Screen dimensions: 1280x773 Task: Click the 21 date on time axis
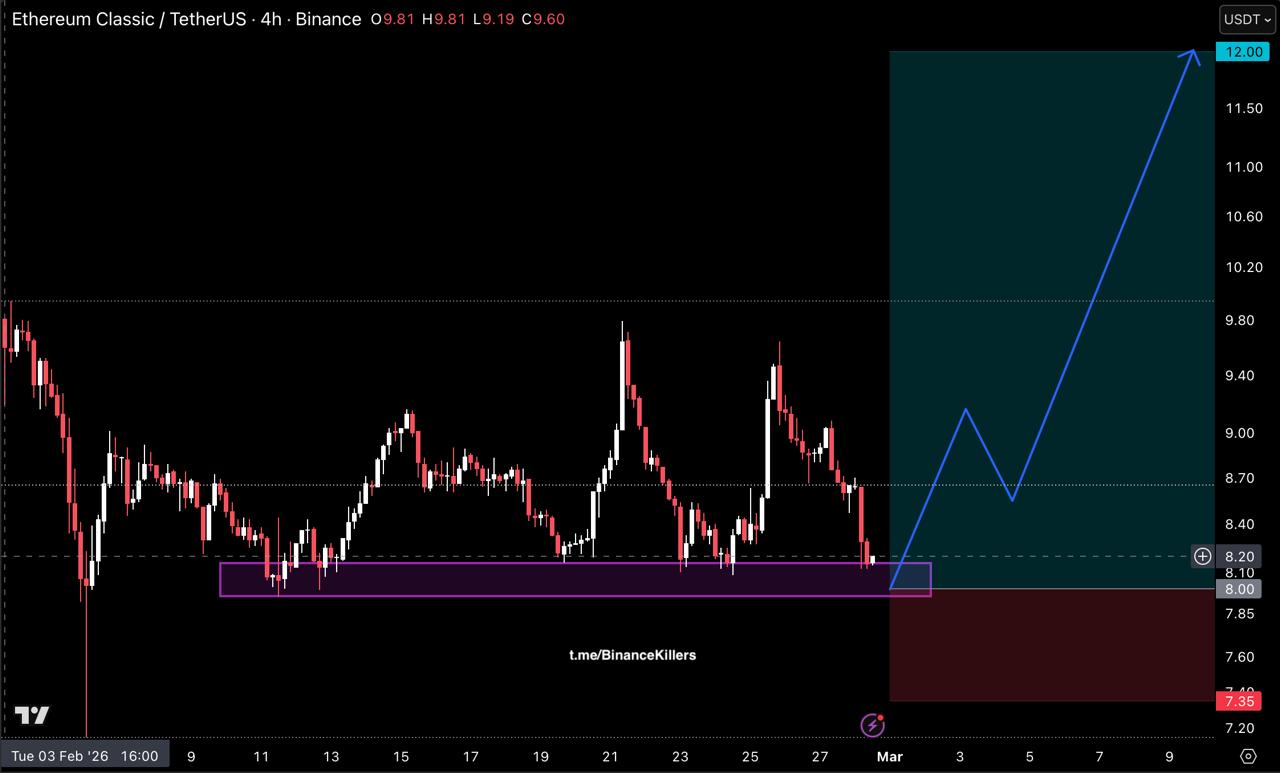pyautogui.click(x=610, y=756)
